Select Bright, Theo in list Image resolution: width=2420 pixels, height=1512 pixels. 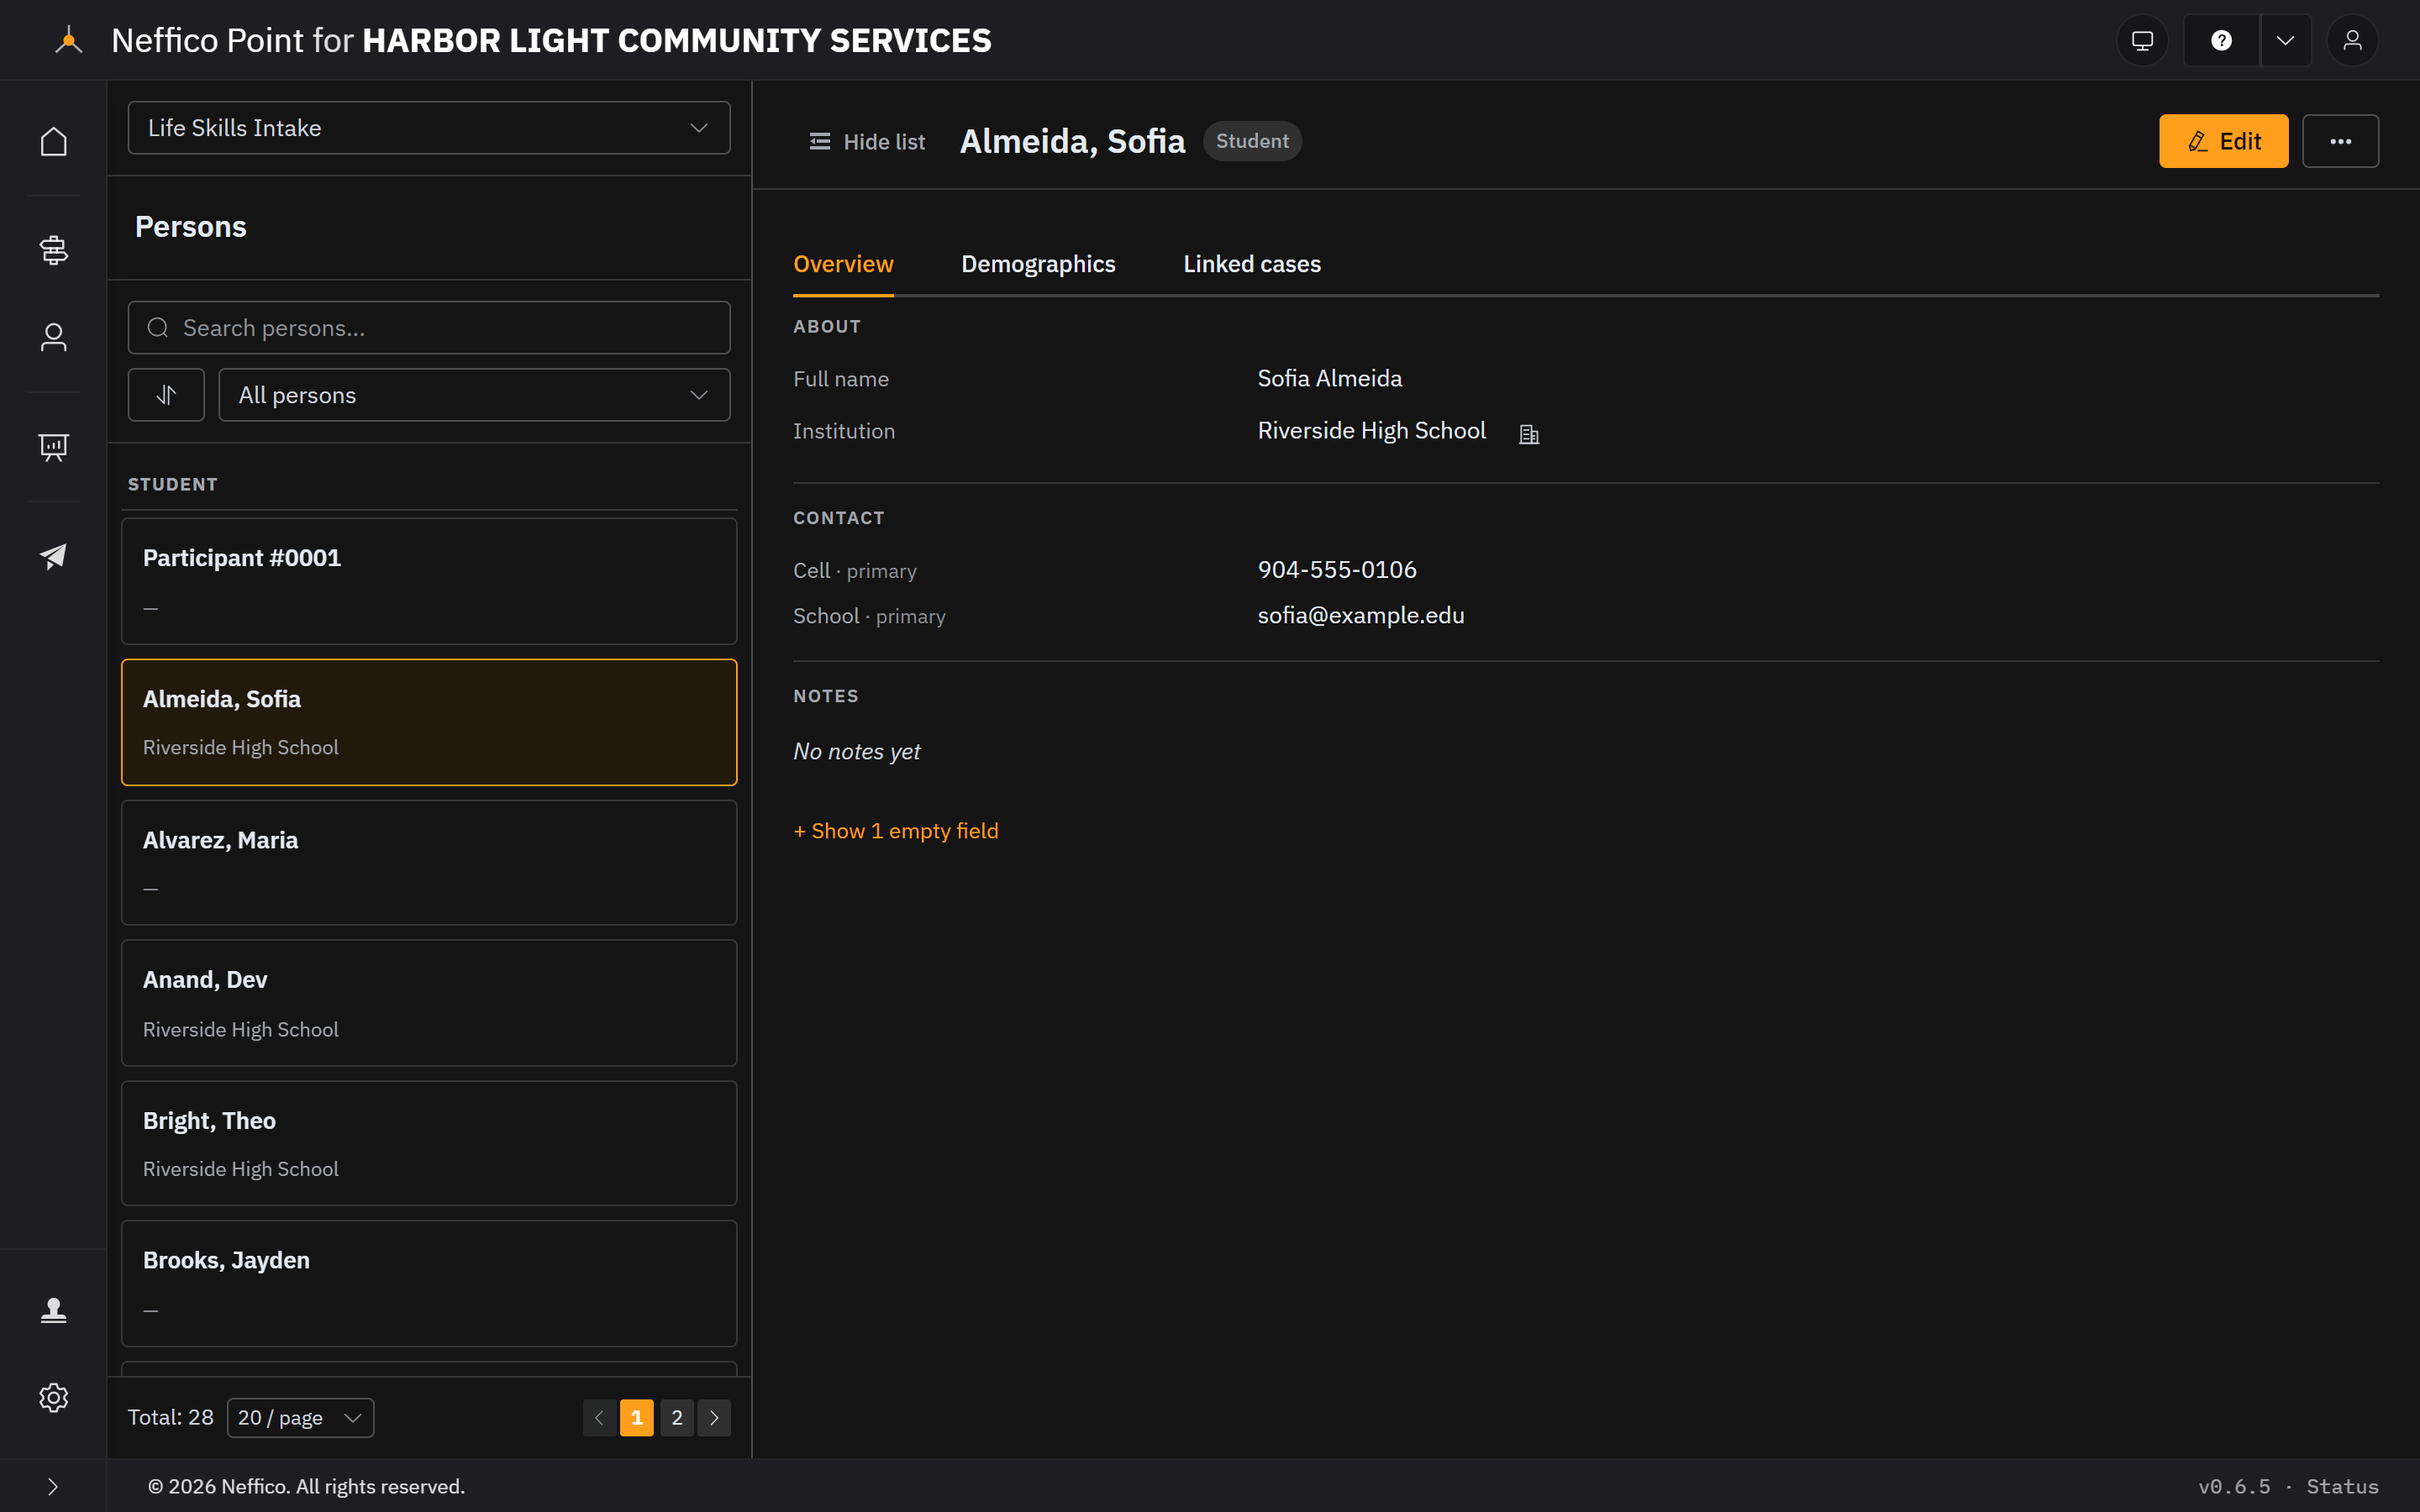tap(429, 1143)
